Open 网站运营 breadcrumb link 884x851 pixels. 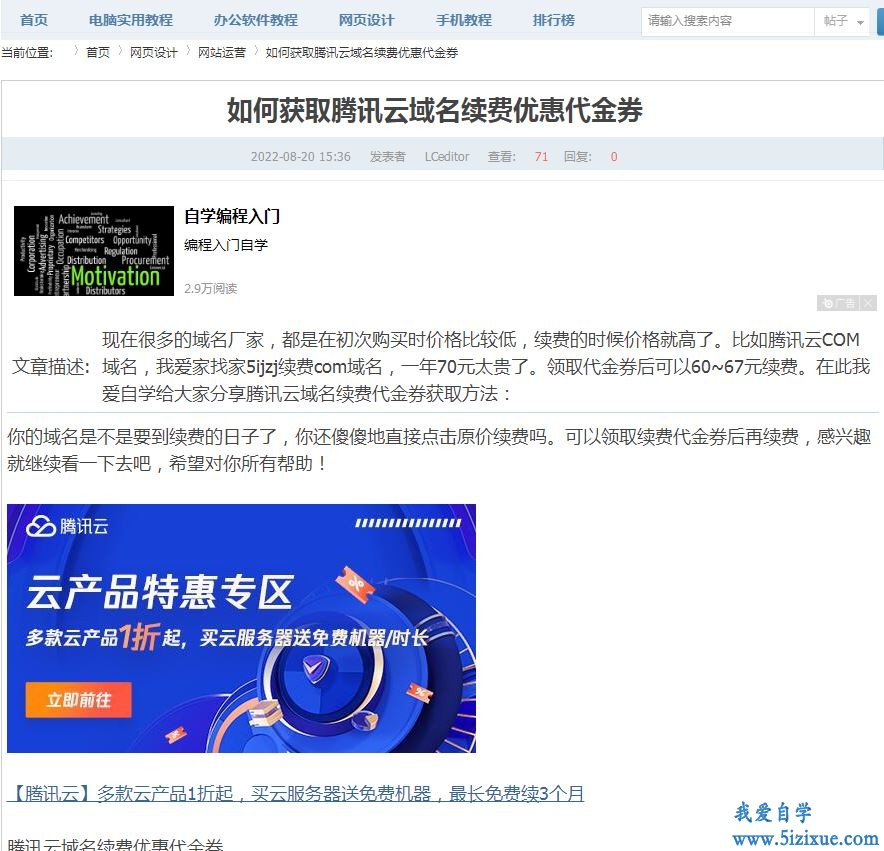[x=222, y=52]
